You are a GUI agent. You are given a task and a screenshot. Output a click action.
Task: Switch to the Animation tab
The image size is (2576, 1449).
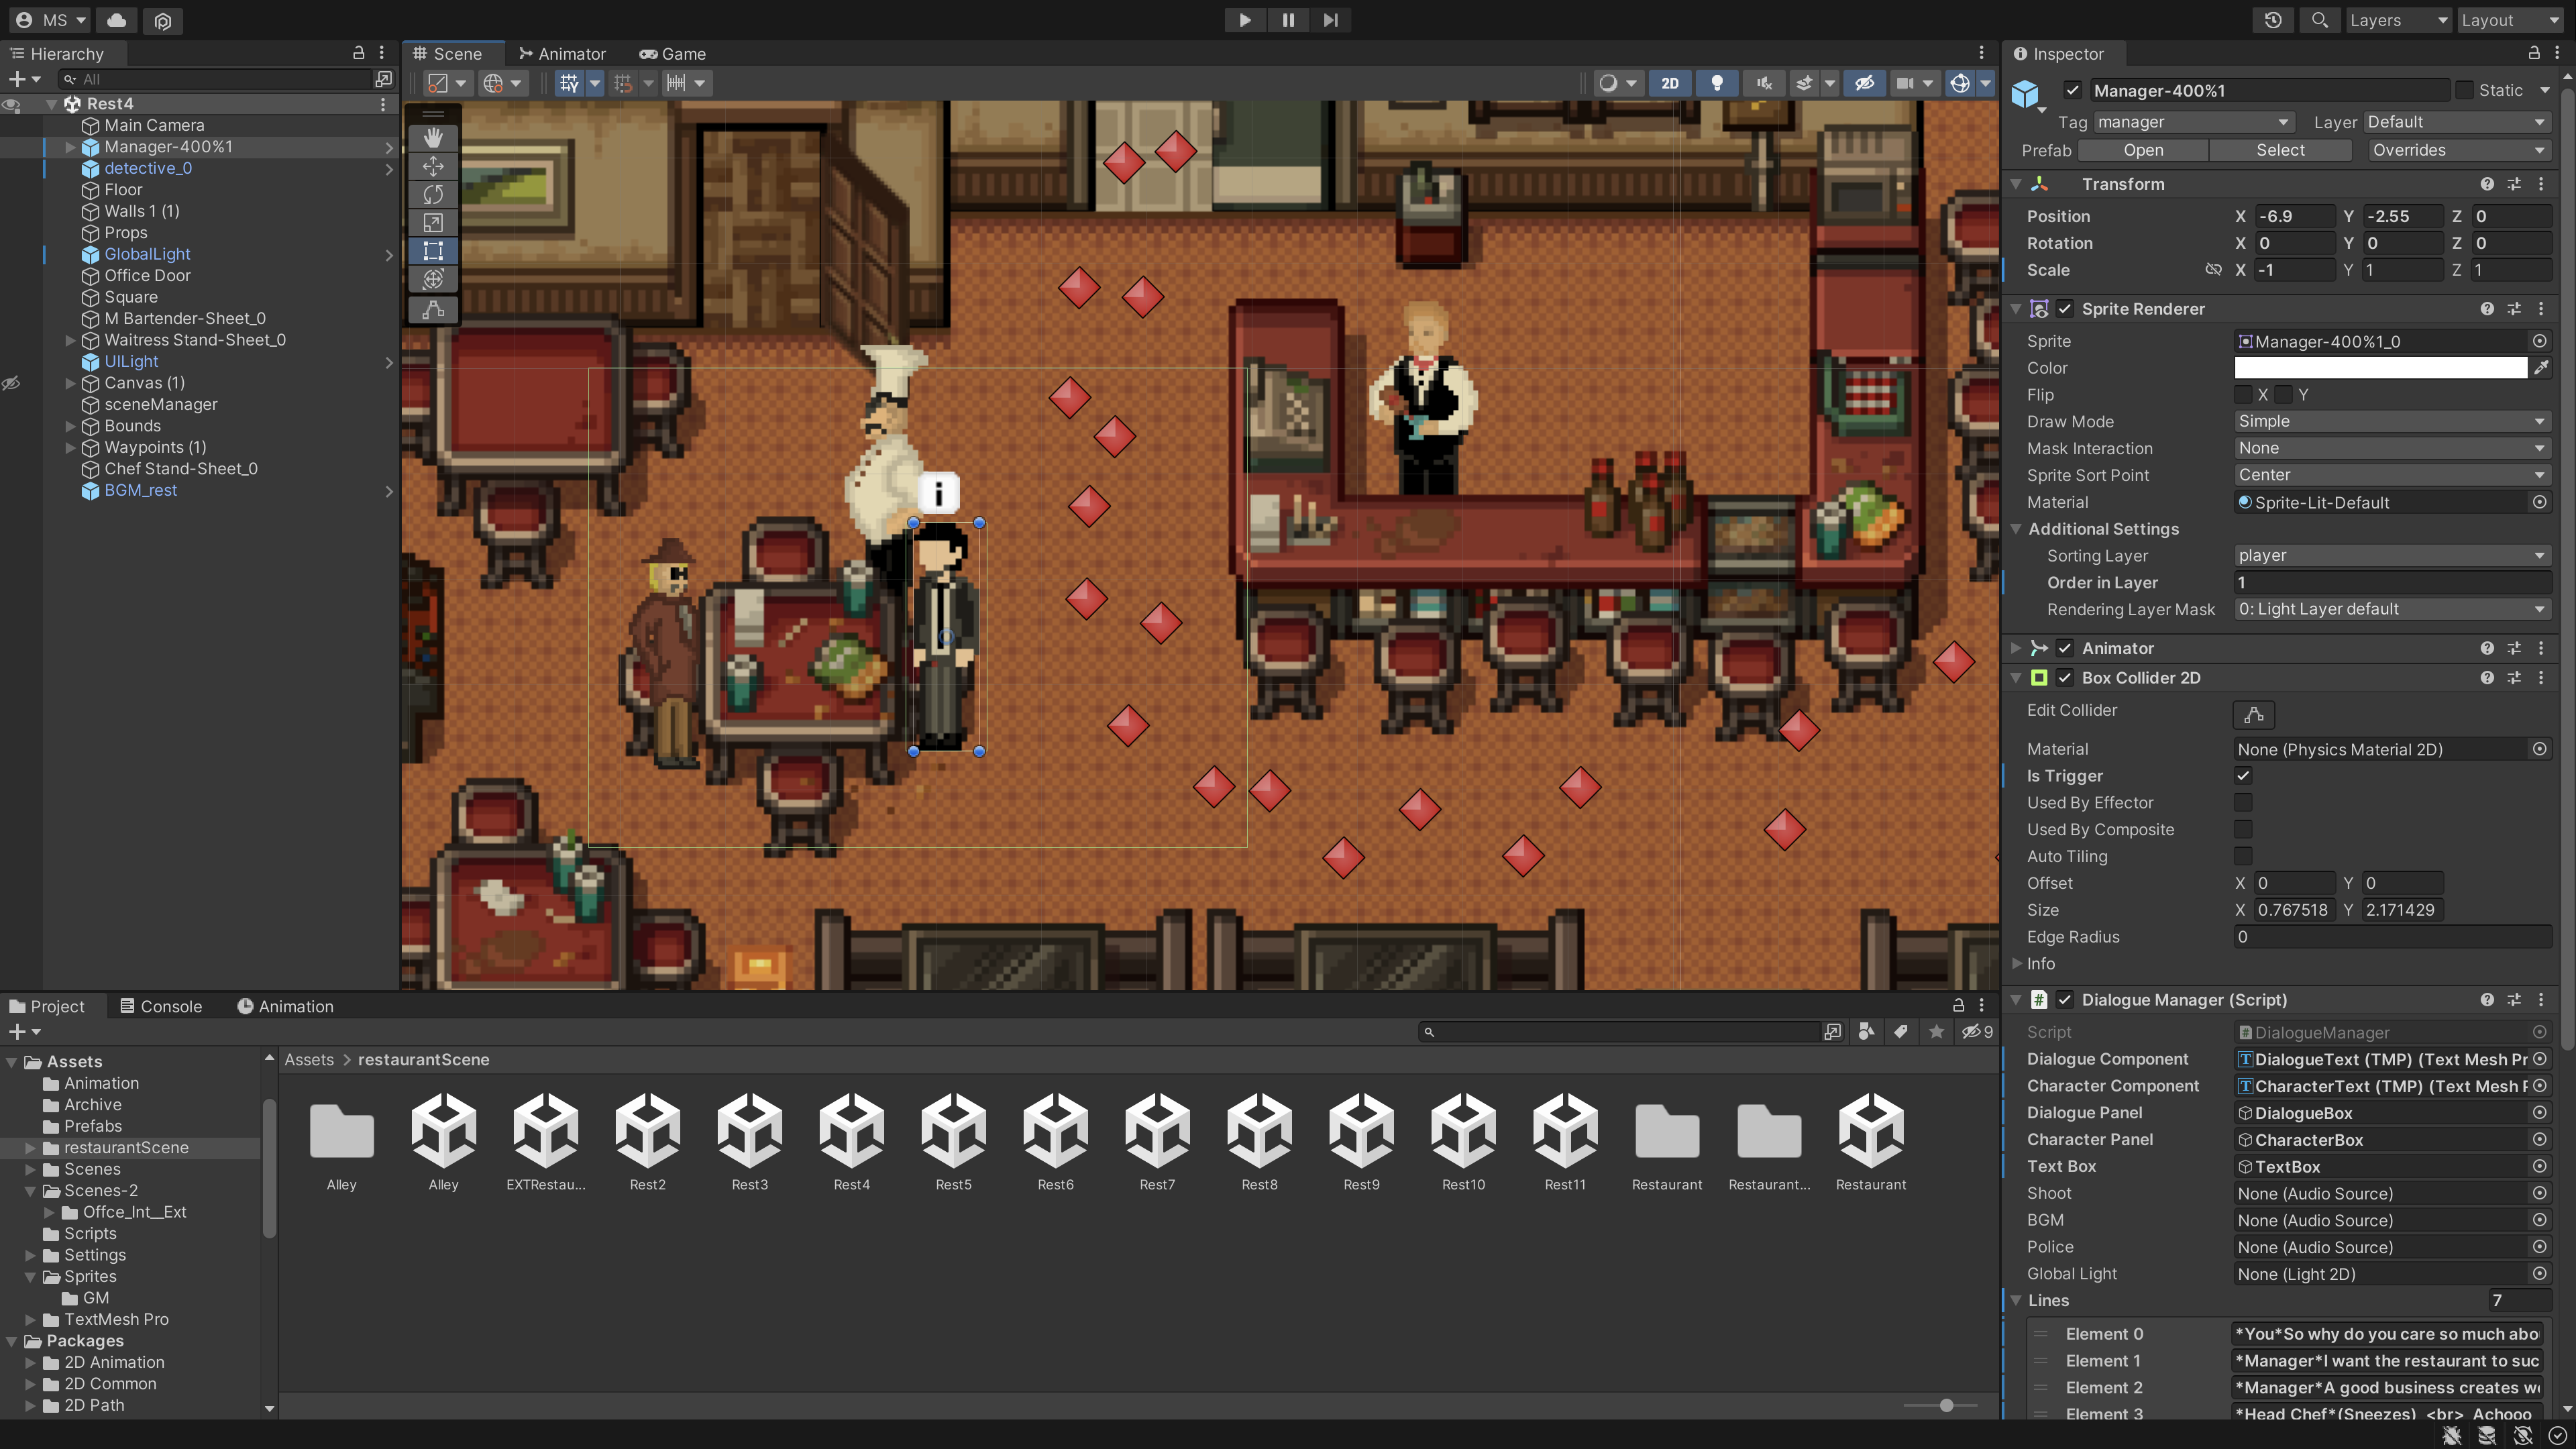click(x=285, y=1007)
